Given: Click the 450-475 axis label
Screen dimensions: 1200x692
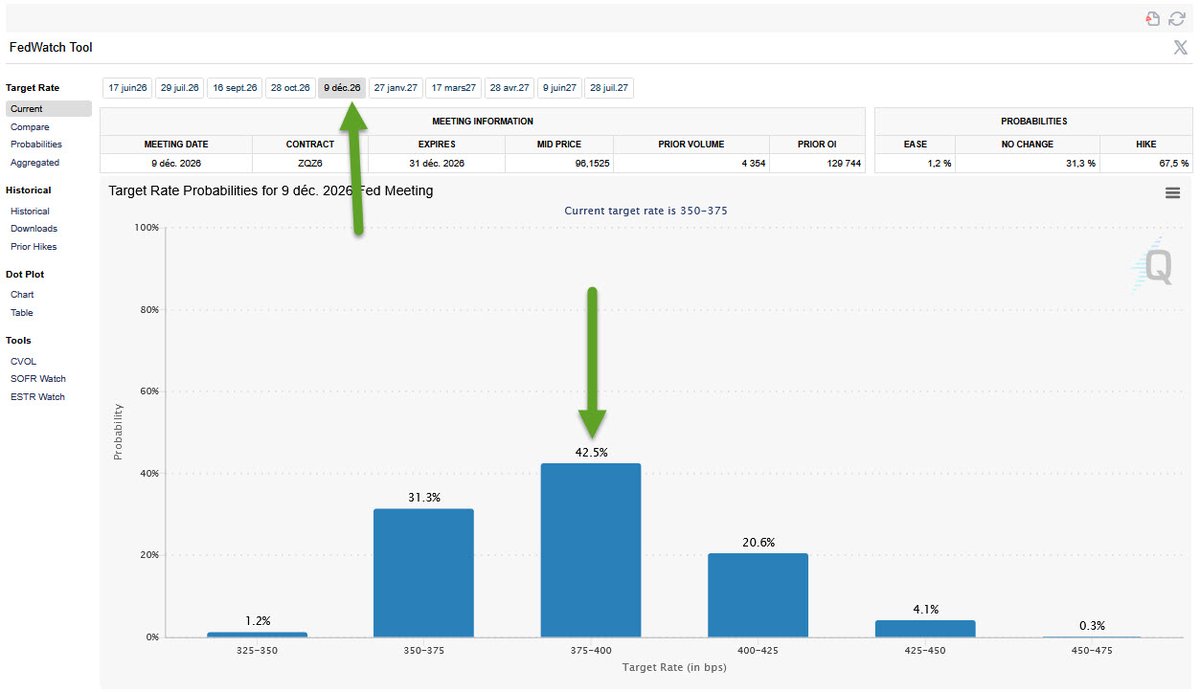Looking at the screenshot, I should (1091, 650).
